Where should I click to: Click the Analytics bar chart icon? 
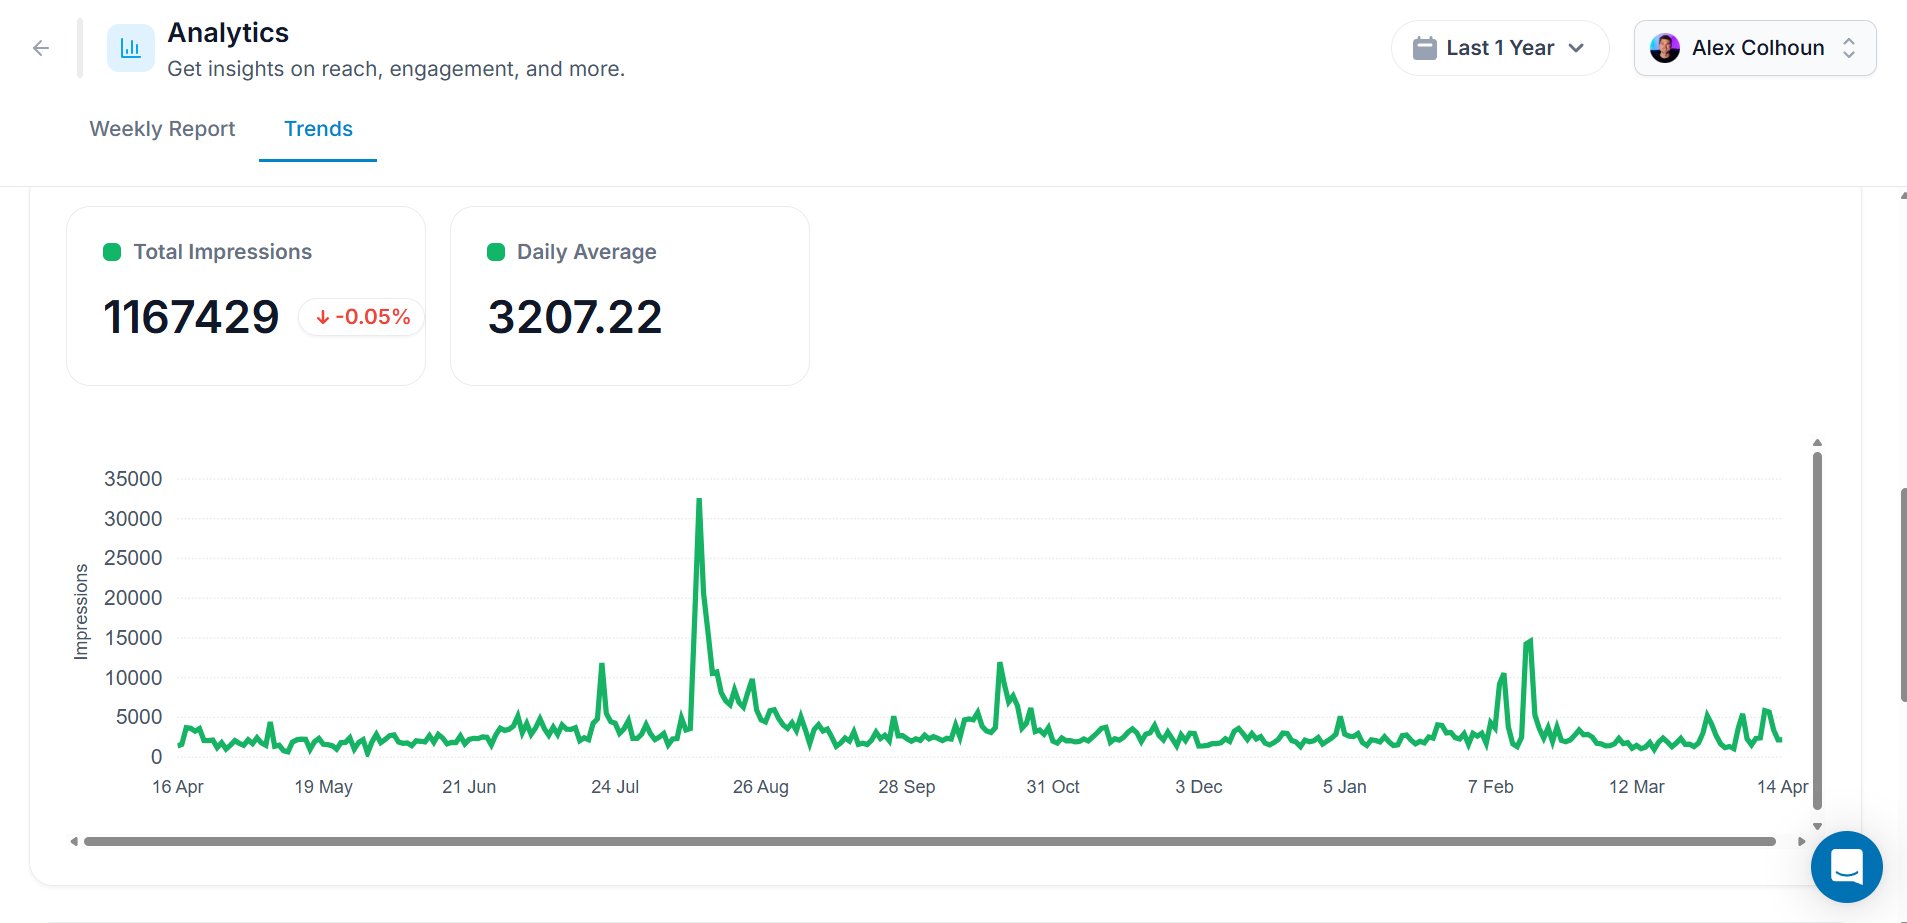(x=130, y=47)
